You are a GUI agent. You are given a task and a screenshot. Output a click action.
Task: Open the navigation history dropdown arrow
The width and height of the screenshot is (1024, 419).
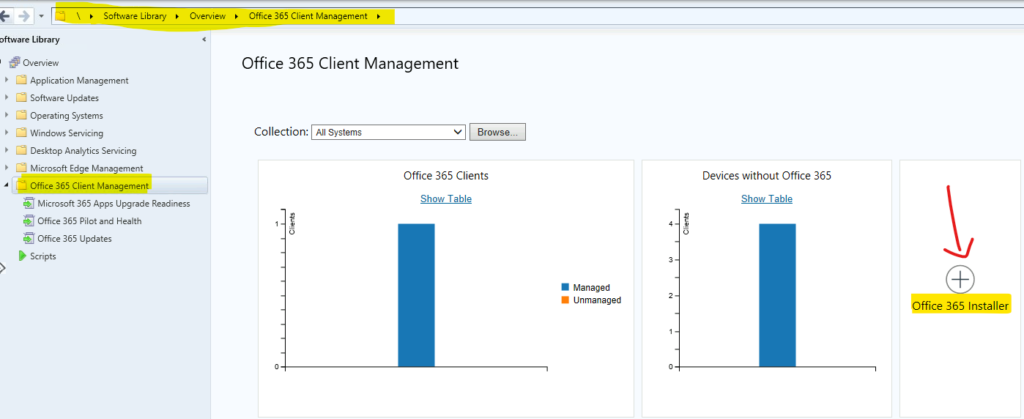pyautogui.click(x=41, y=16)
